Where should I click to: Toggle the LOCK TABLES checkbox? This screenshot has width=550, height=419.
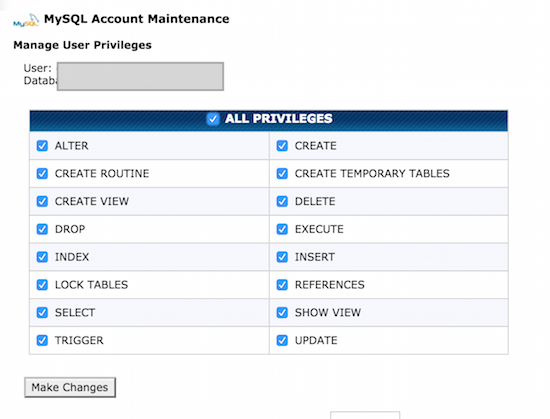[42, 284]
